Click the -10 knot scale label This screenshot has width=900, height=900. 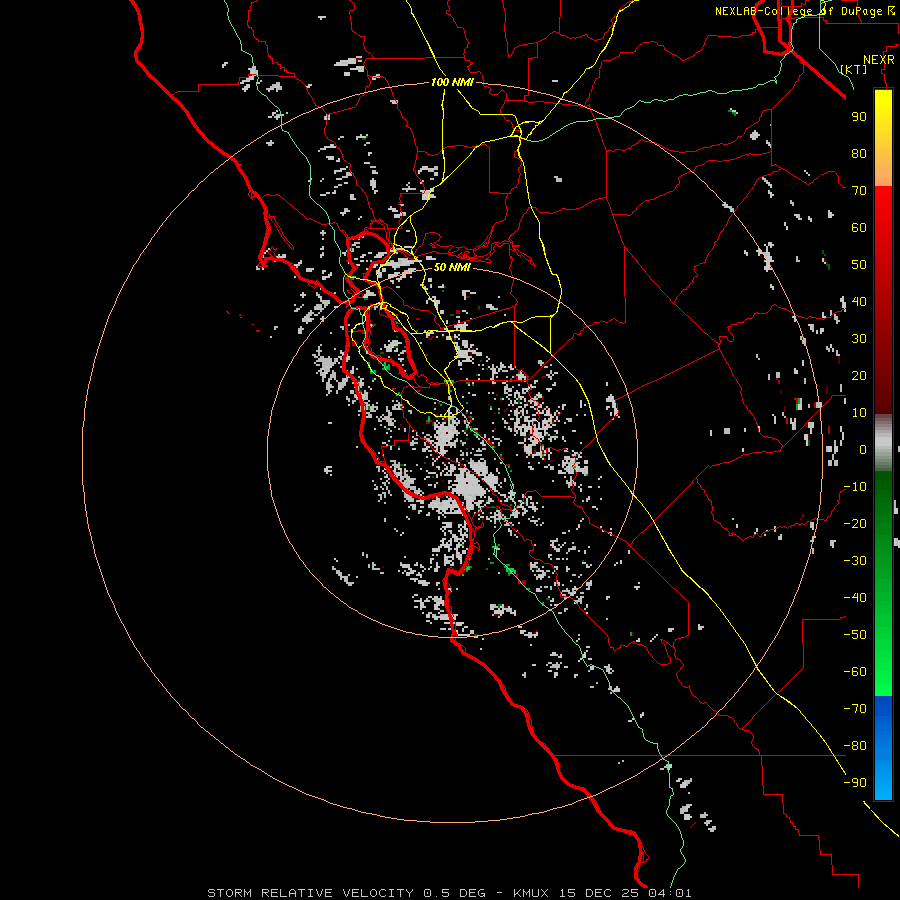coord(855,487)
